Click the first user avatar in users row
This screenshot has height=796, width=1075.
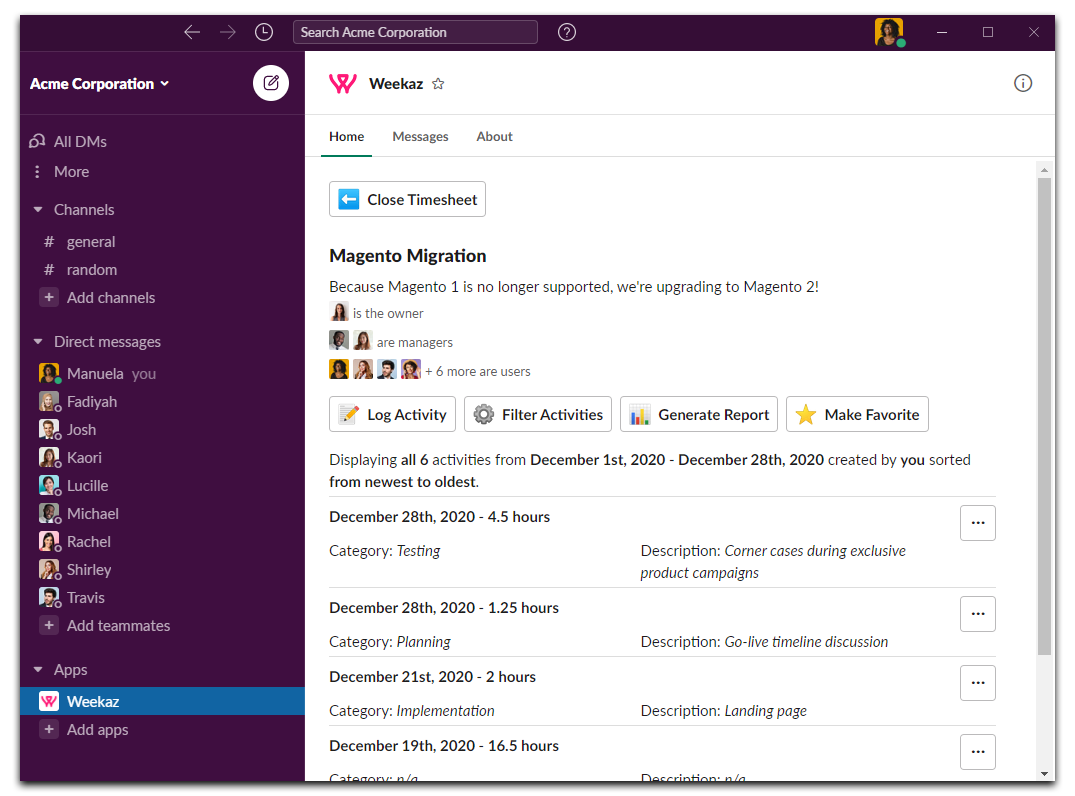(x=339, y=370)
